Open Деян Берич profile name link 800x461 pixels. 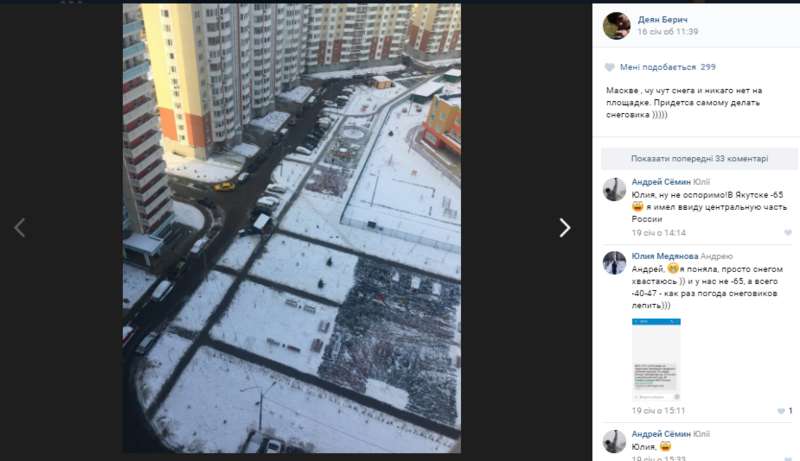[x=662, y=19]
